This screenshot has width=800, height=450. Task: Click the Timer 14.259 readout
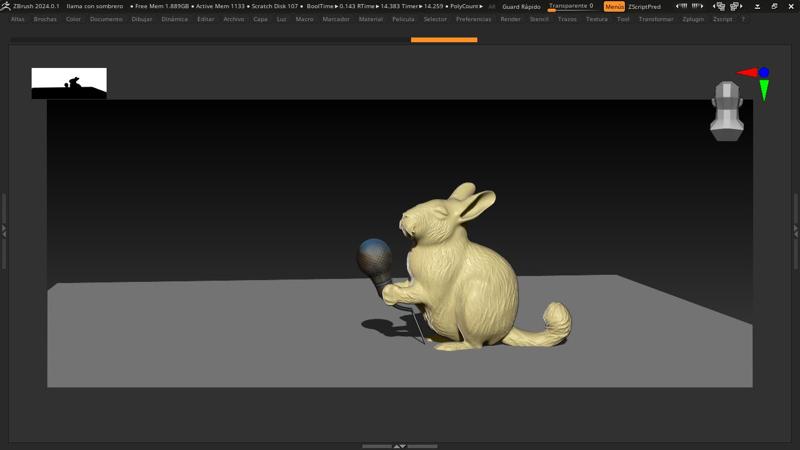tap(421, 6)
